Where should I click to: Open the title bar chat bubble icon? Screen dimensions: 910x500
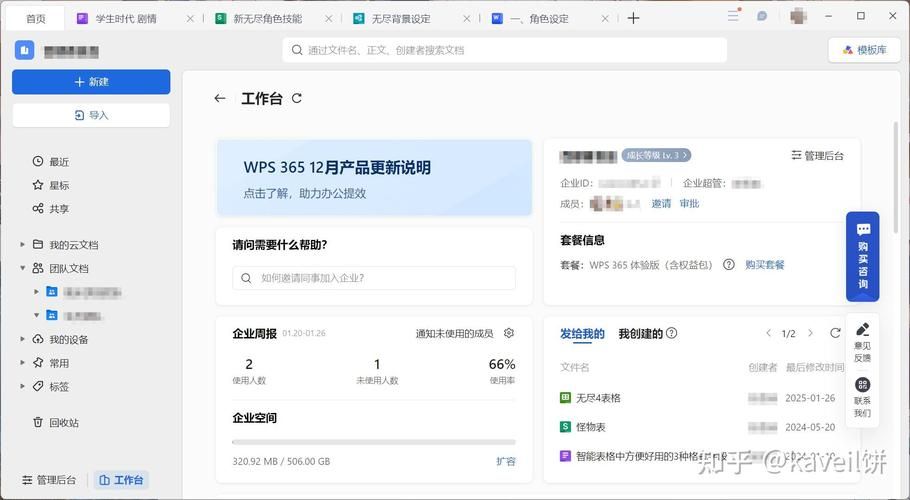click(x=762, y=16)
